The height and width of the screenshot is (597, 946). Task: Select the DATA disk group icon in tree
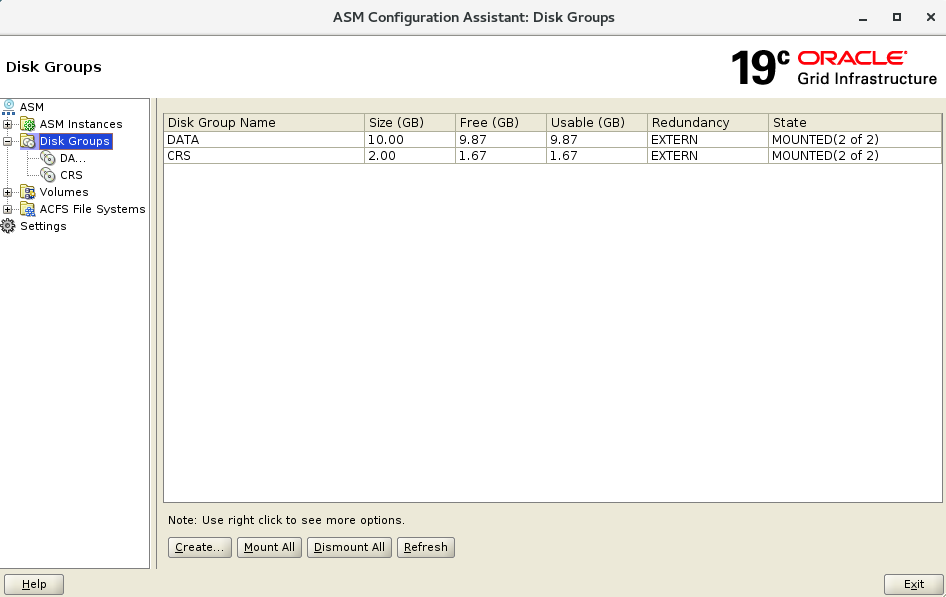pos(48,158)
